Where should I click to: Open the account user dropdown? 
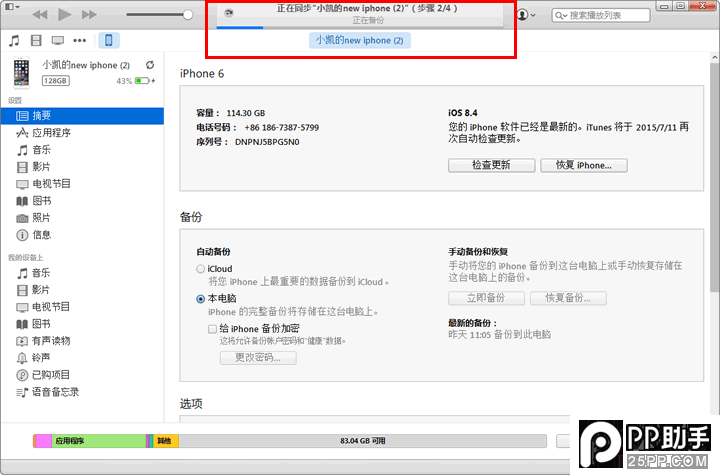[x=526, y=15]
